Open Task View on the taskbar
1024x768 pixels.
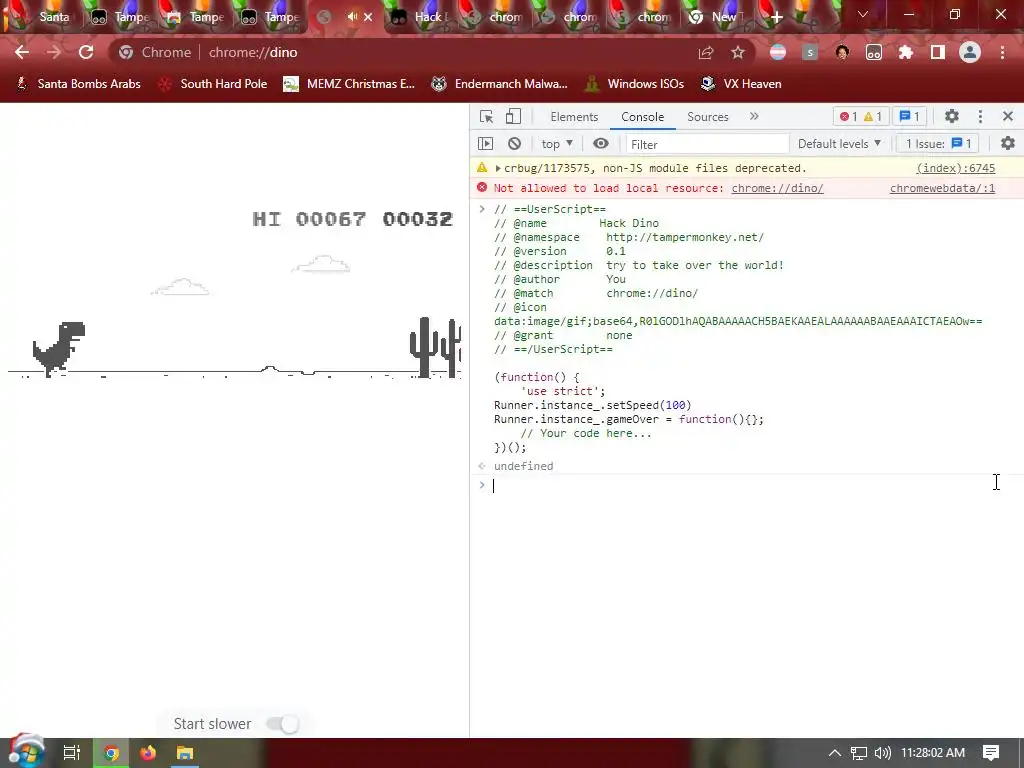pos(71,753)
